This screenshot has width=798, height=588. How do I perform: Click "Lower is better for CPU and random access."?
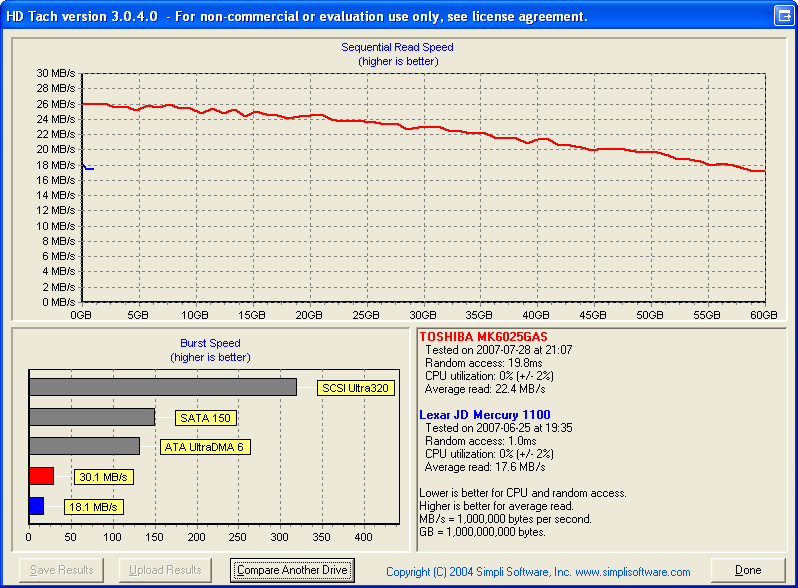(523, 493)
